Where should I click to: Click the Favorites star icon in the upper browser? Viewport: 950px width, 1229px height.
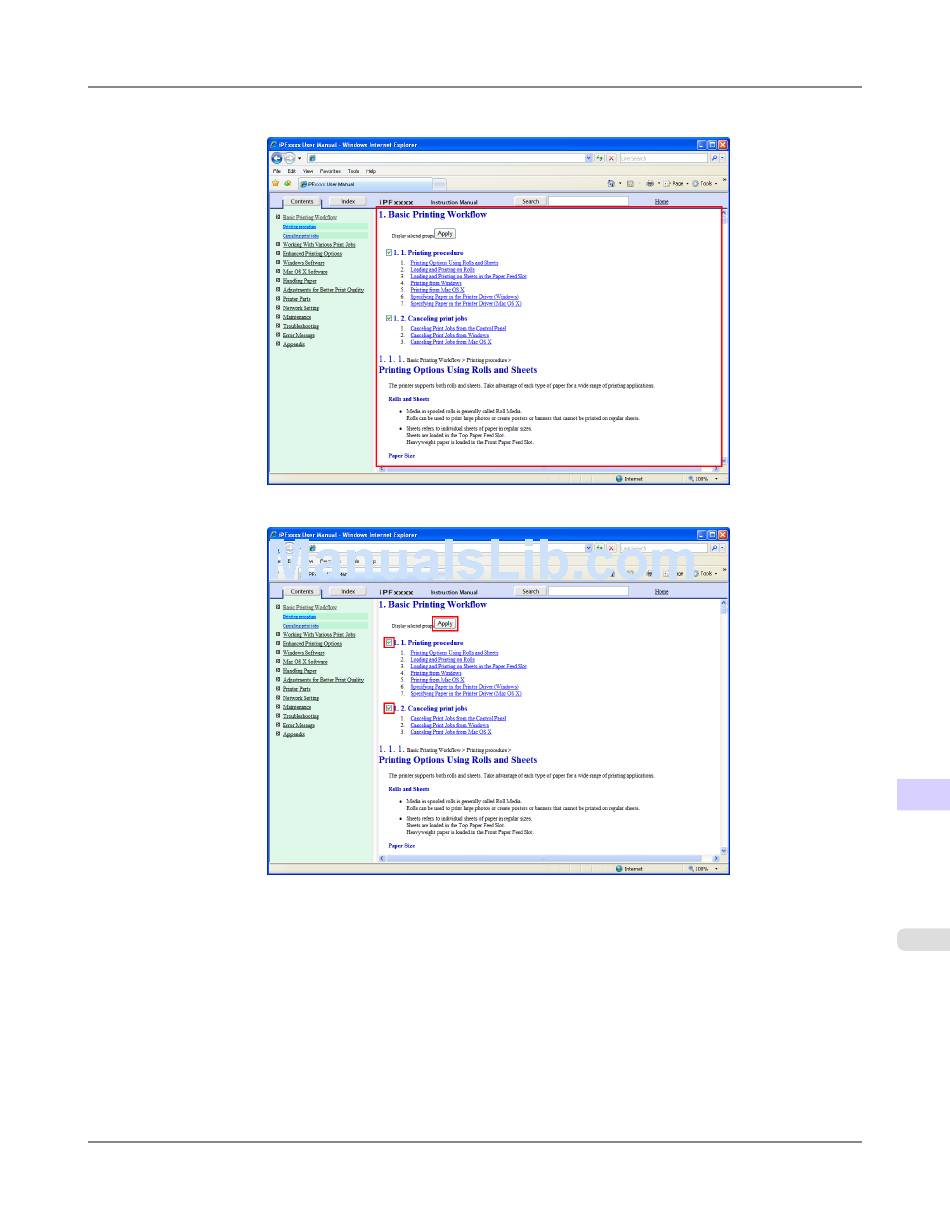point(276,183)
